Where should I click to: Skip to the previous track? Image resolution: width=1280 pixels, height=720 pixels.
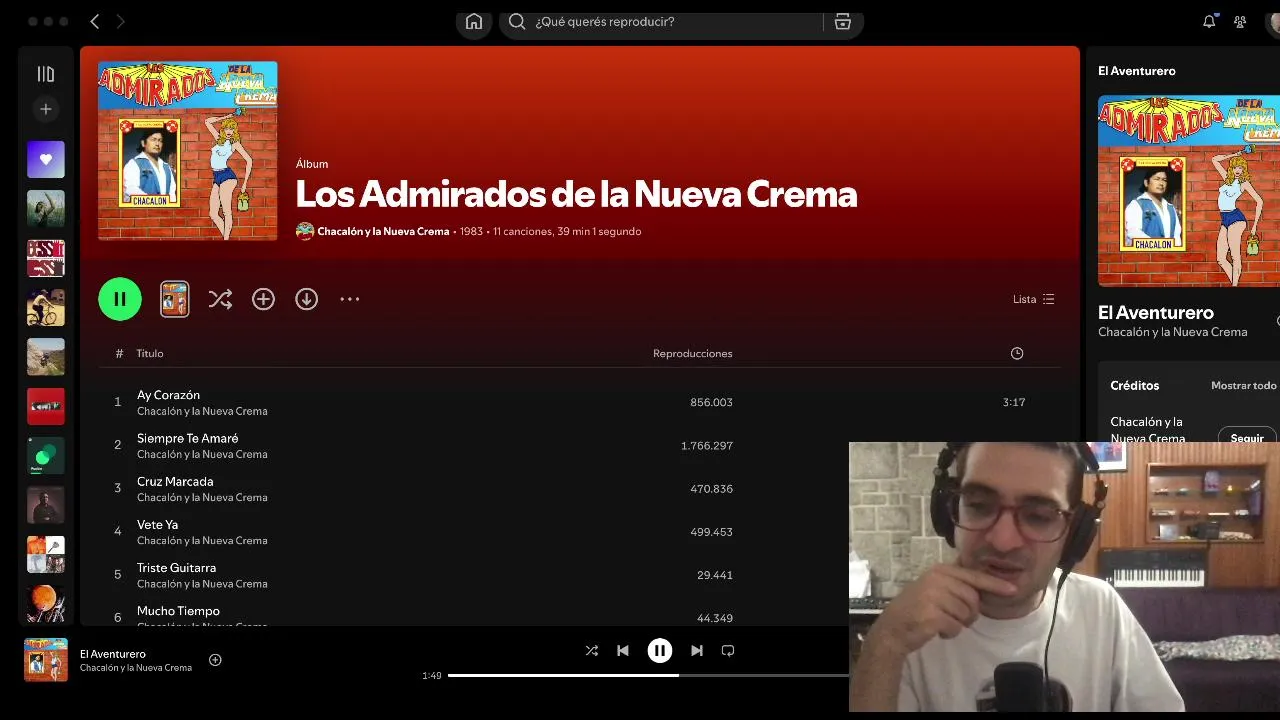coord(623,650)
